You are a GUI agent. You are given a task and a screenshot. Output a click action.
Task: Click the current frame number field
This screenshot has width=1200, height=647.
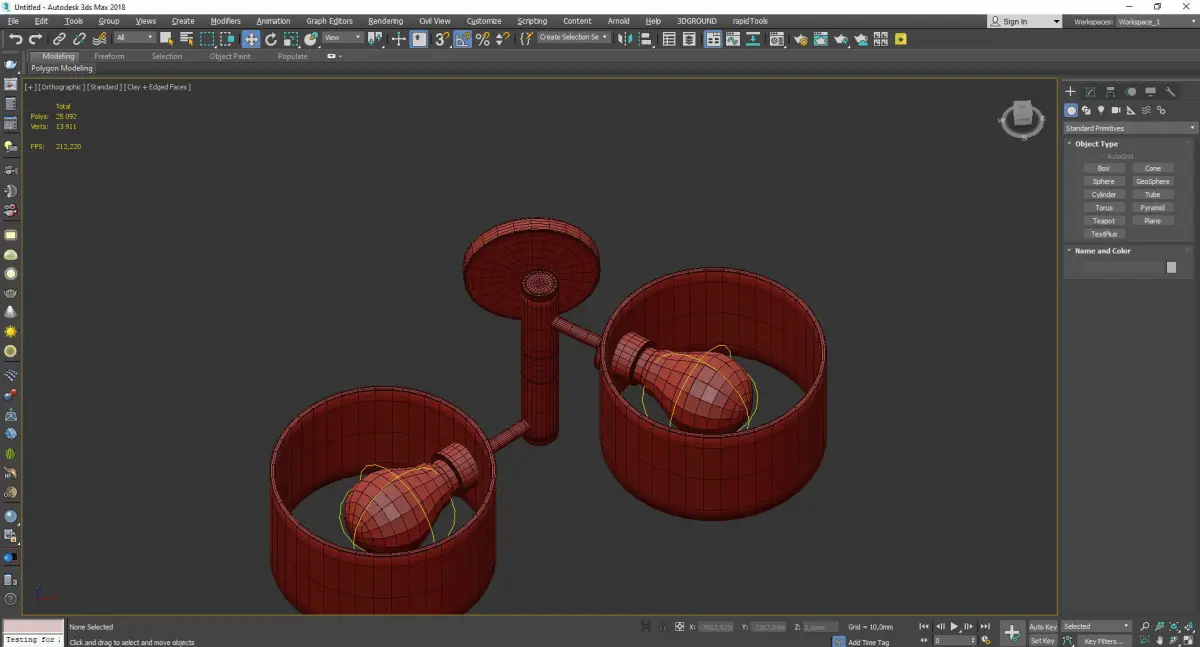pyautogui.click(x=955, y=641)
